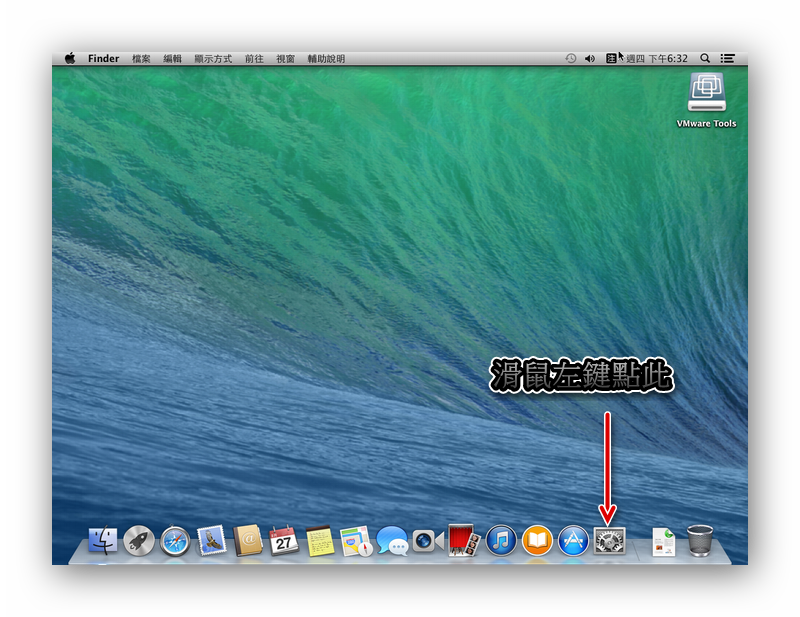Open Messages speech bubble icon
Screen dimensions: 800x617
(392, 541)
